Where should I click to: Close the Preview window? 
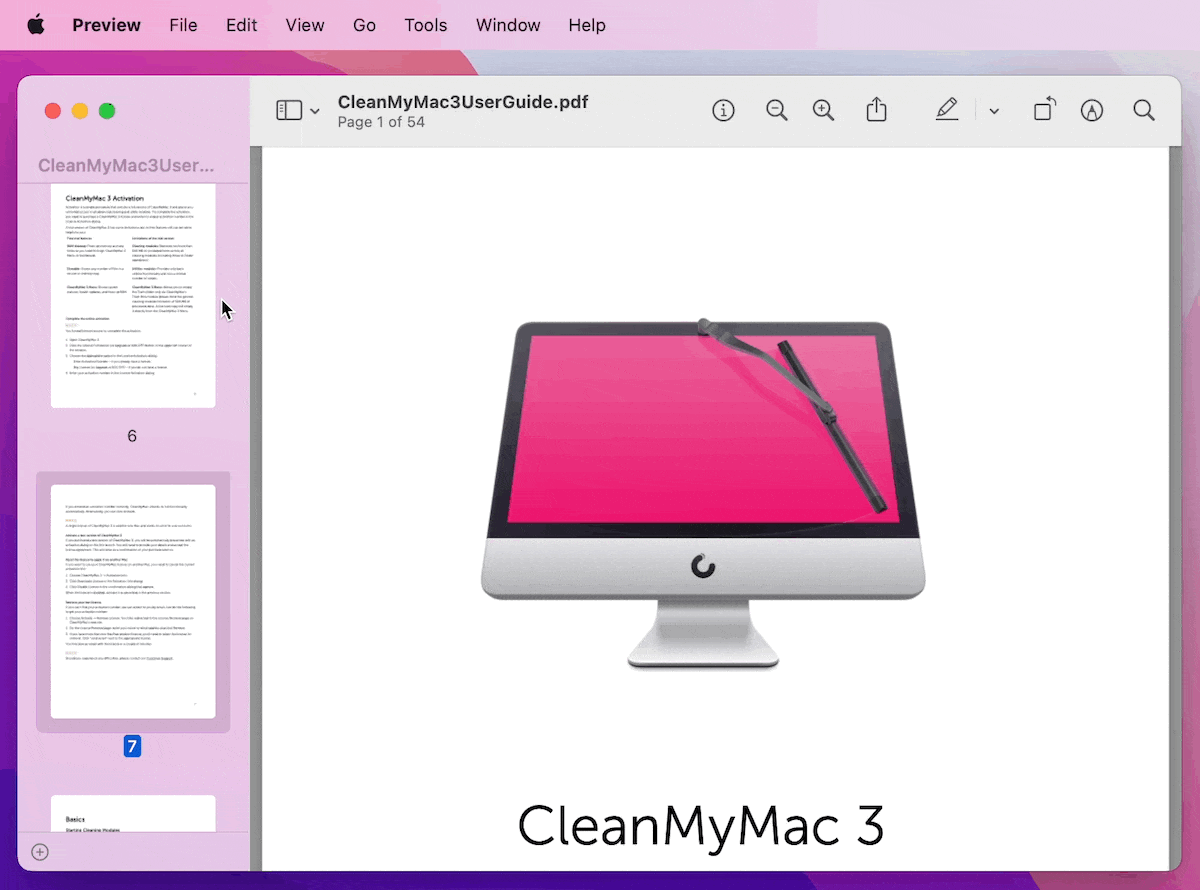pos(53,111)
